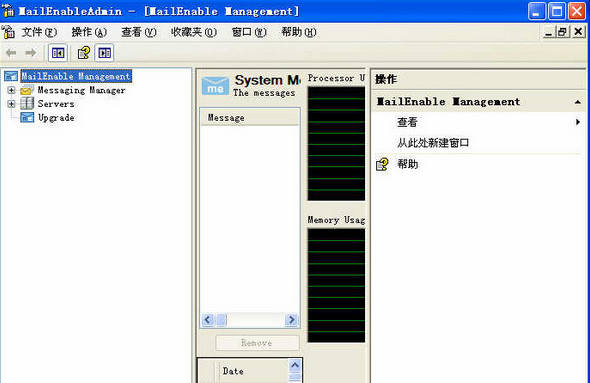The width and height of the screenshot is (590, 383).
Task: Open the 帮助(H) menu
Action: click(x=299, y=32)
